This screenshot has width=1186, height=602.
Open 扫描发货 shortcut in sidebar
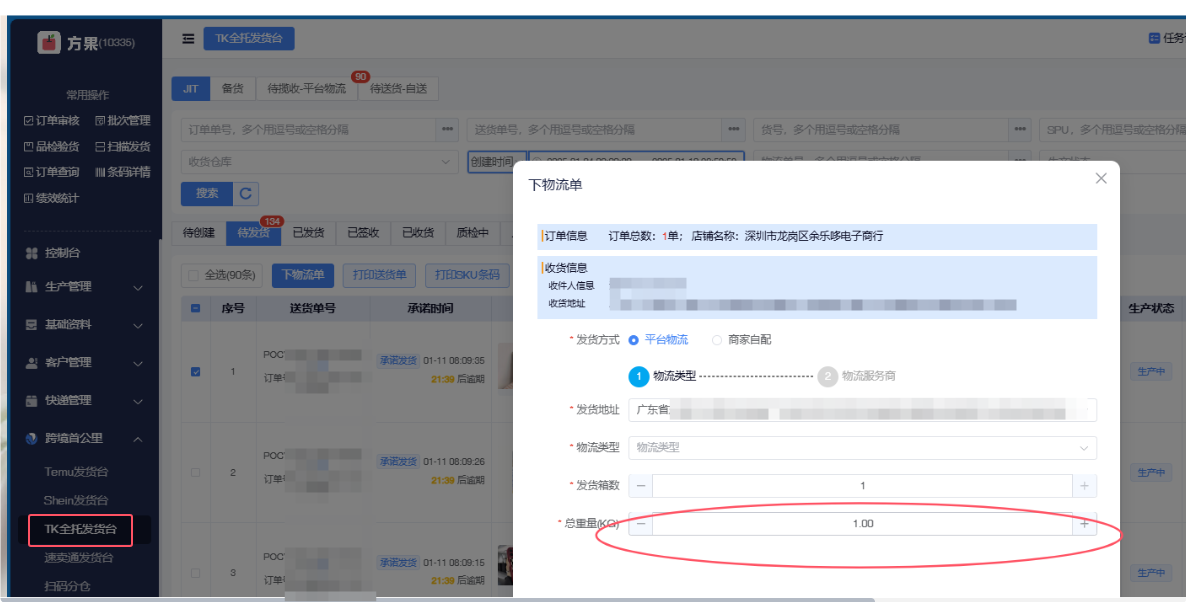pyautogui.click(x=123, y=146)
